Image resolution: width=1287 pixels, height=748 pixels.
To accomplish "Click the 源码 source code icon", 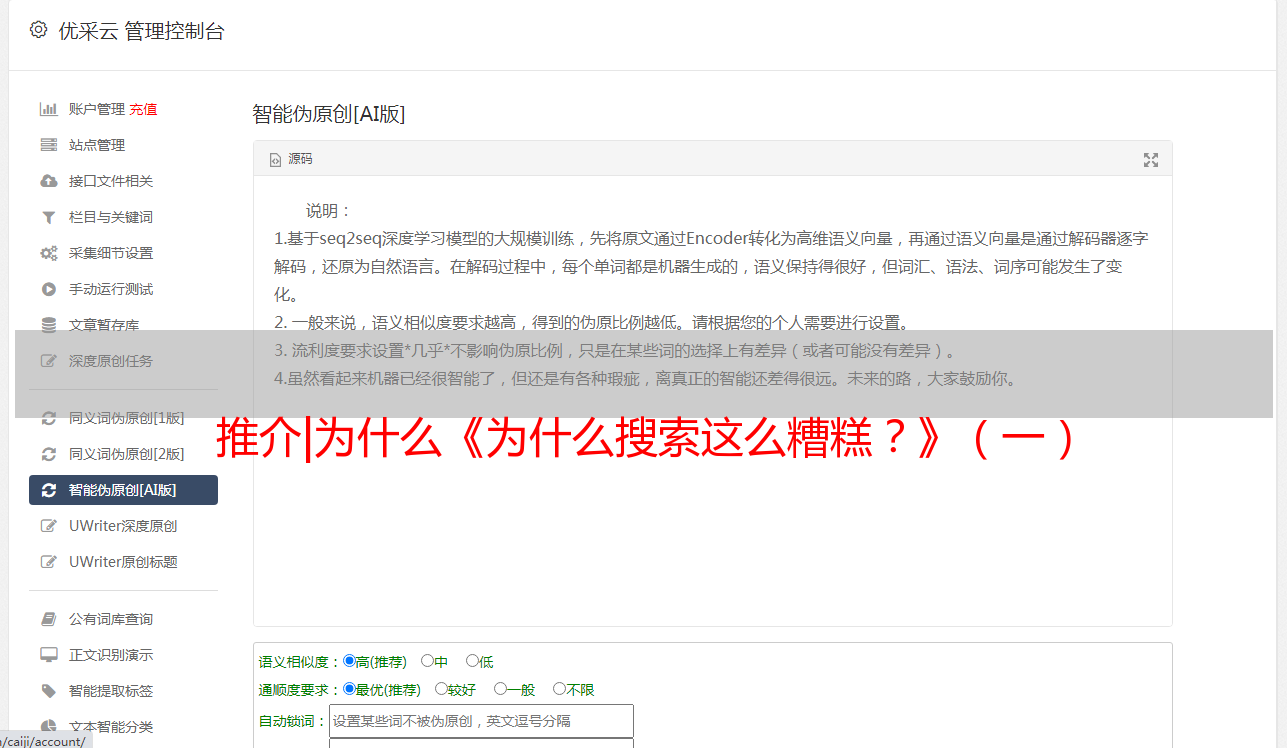I will point(275,159).
